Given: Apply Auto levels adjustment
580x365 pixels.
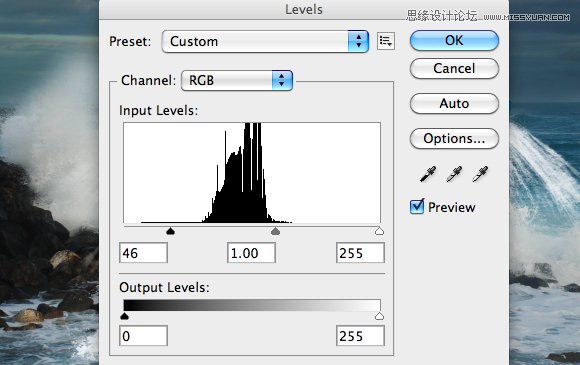Looking at the screenshot, I should click(454, 103).
